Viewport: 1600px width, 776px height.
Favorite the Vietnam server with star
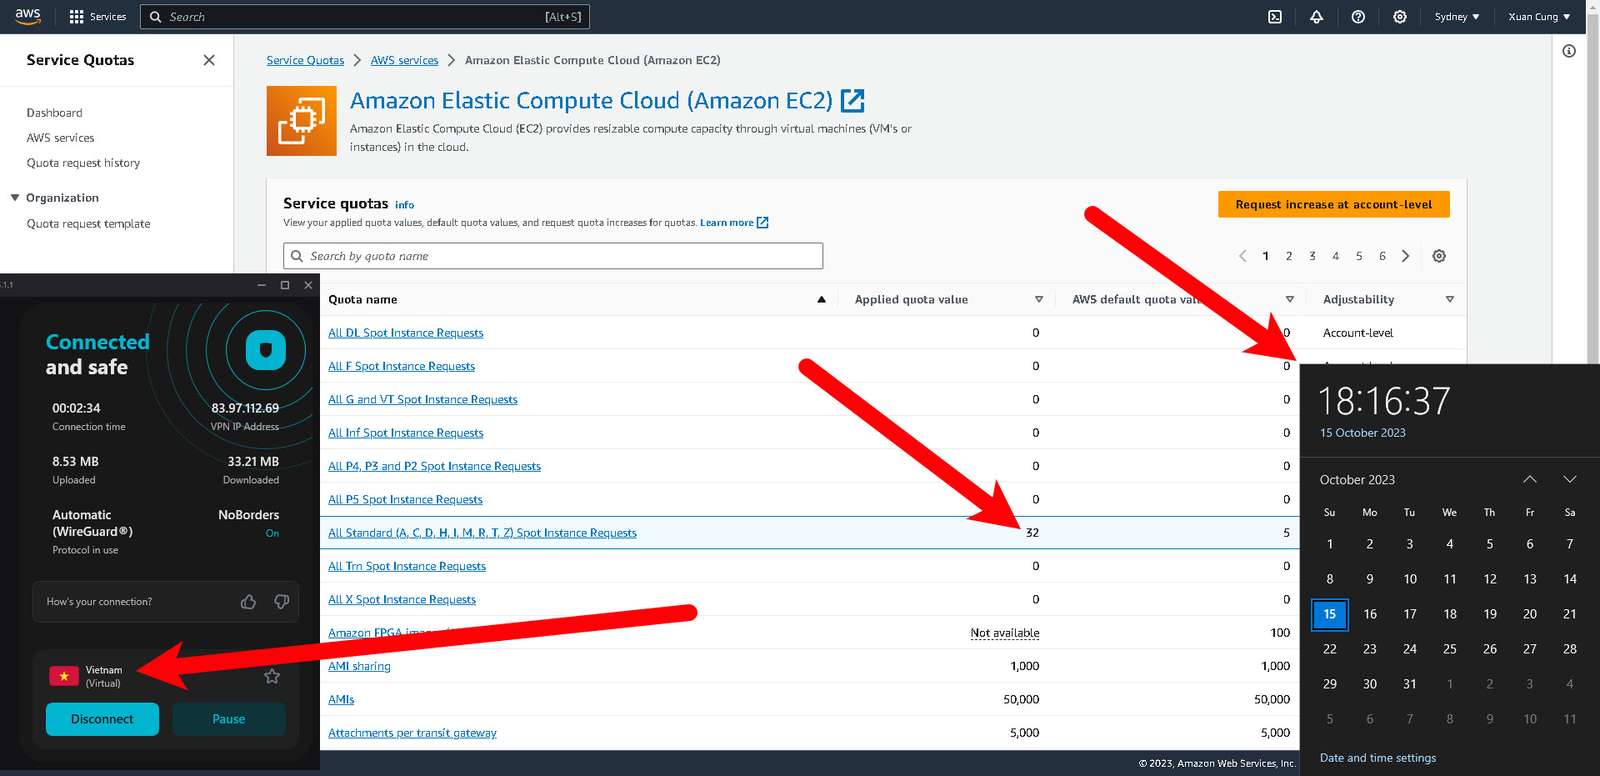tap(272, 676)
